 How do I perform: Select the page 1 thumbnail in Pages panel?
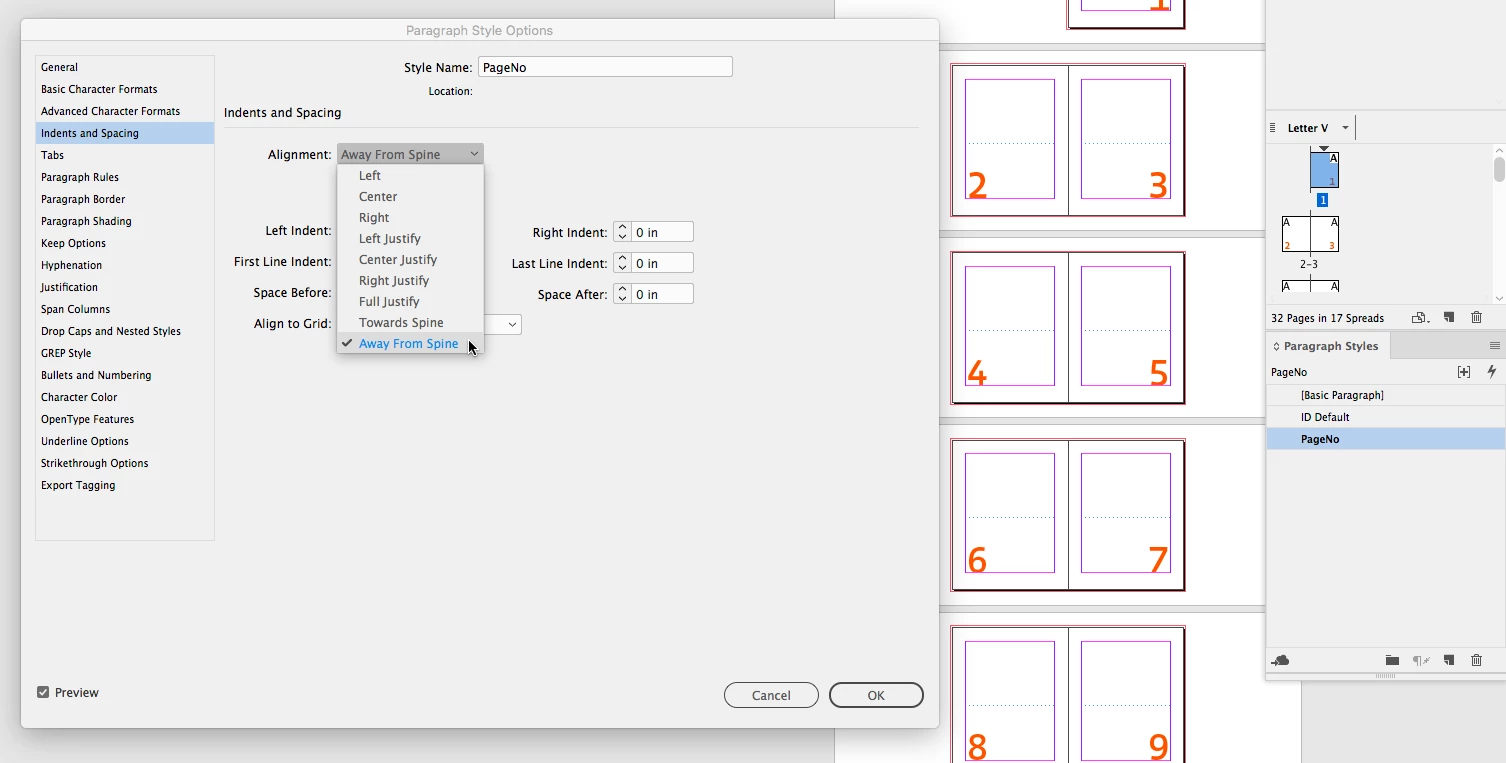click(1324, 170)
